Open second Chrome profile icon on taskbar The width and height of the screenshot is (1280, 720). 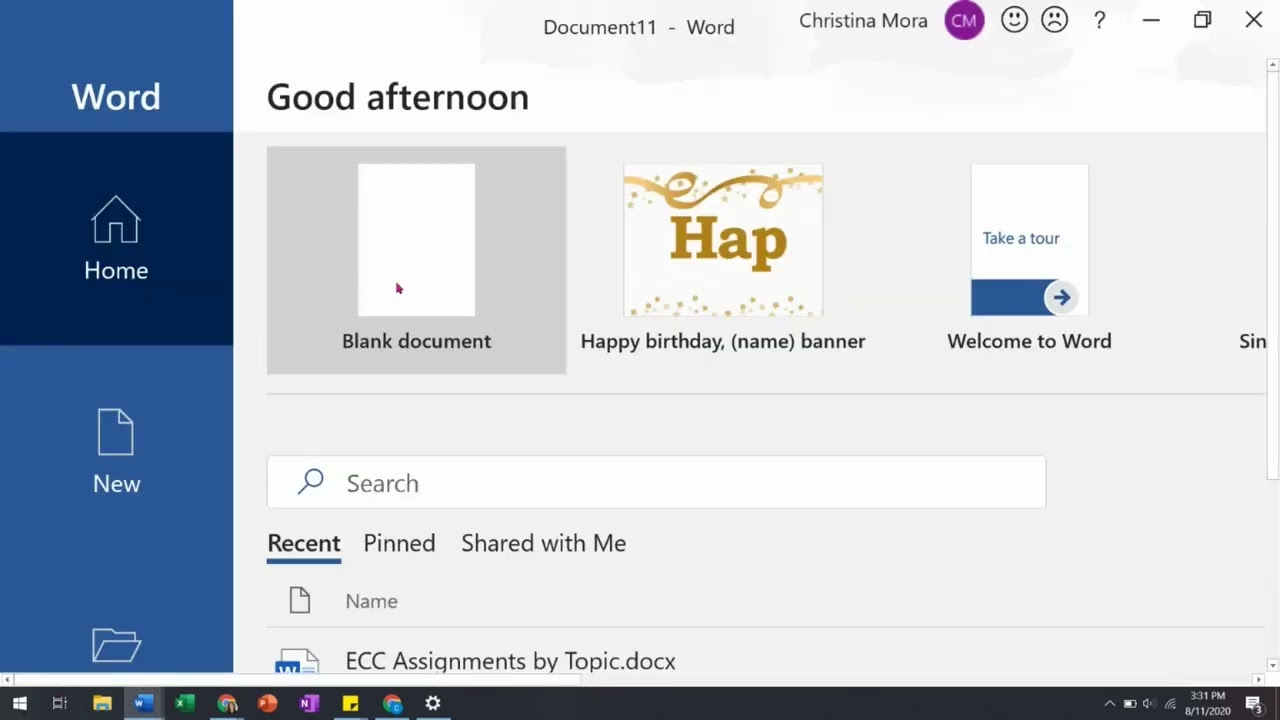[x=392, y=703]
